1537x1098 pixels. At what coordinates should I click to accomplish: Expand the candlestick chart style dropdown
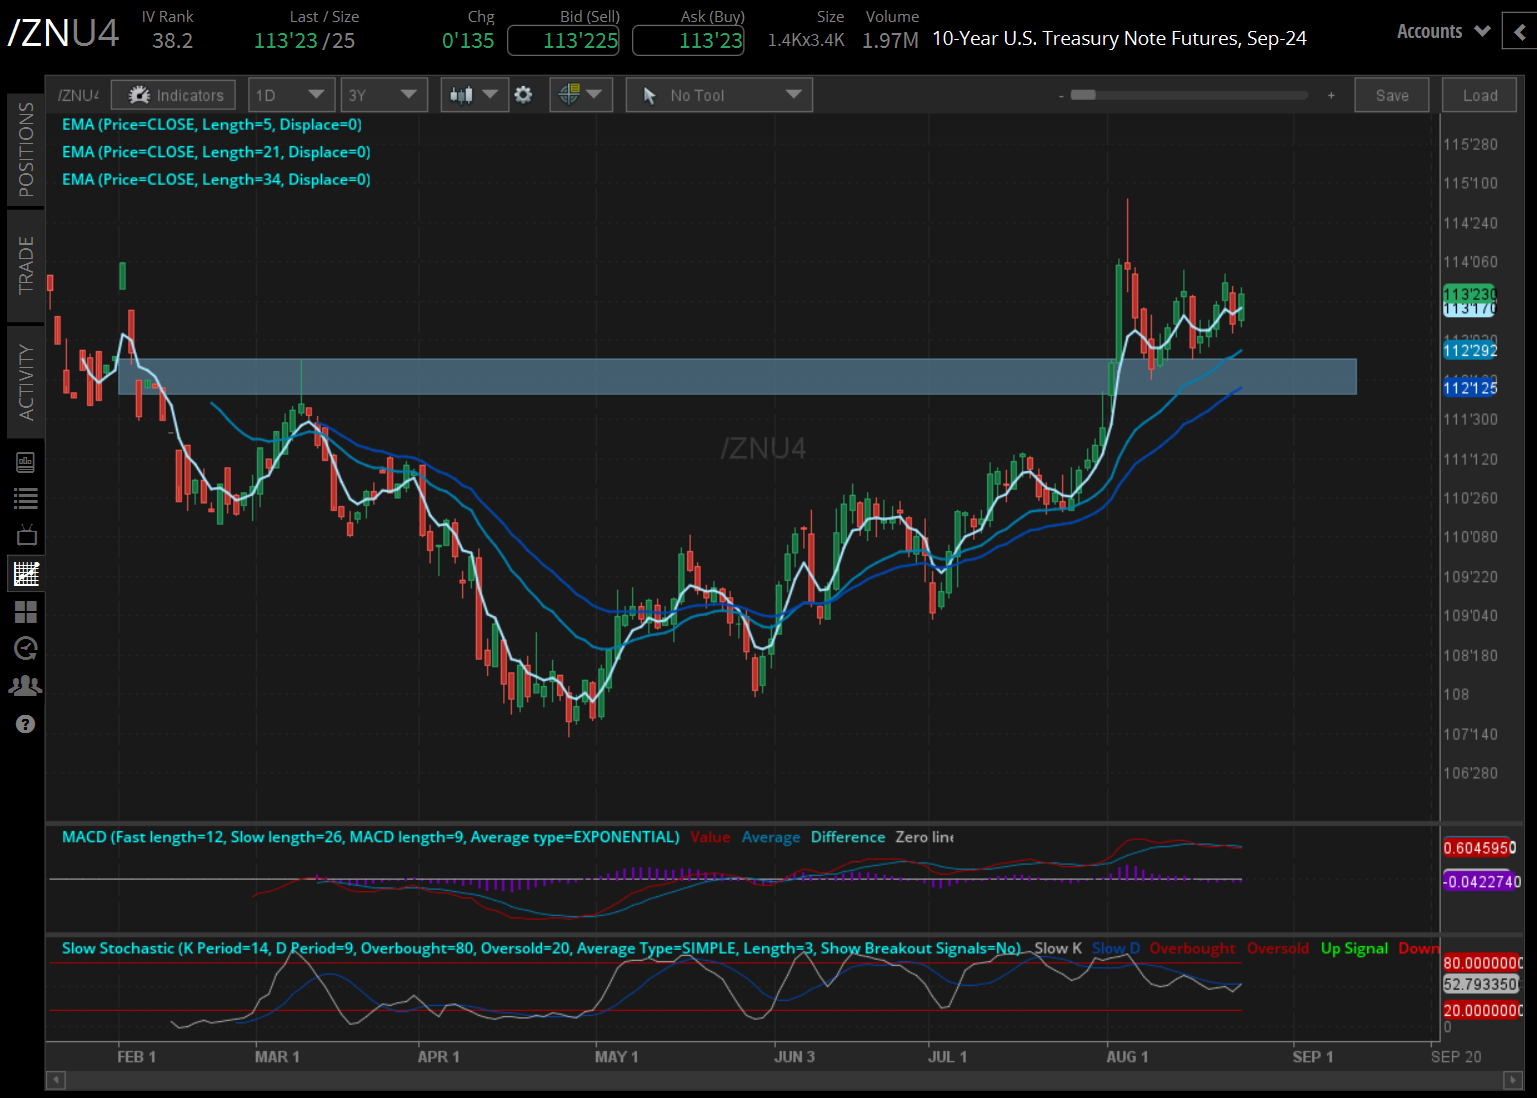click(x=474, y=95)
